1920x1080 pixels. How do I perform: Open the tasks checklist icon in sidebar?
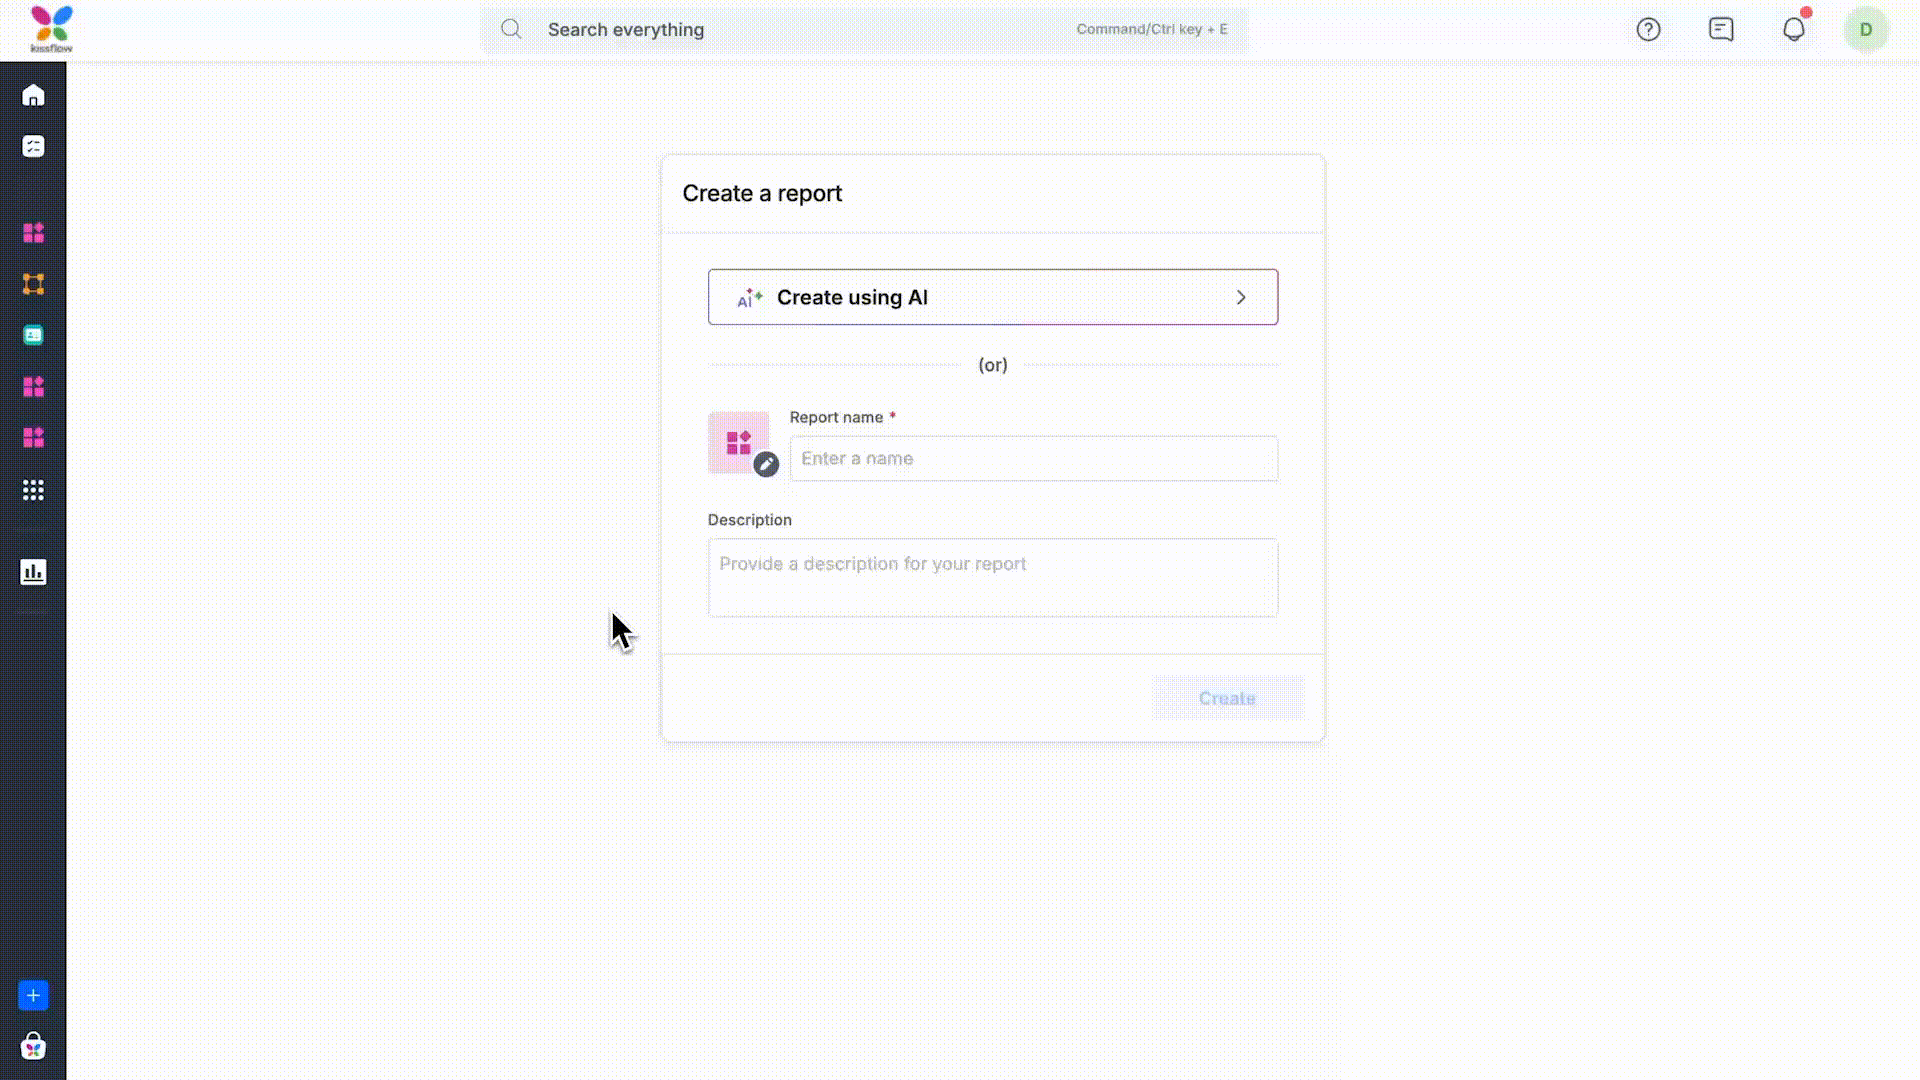(33, 147)
